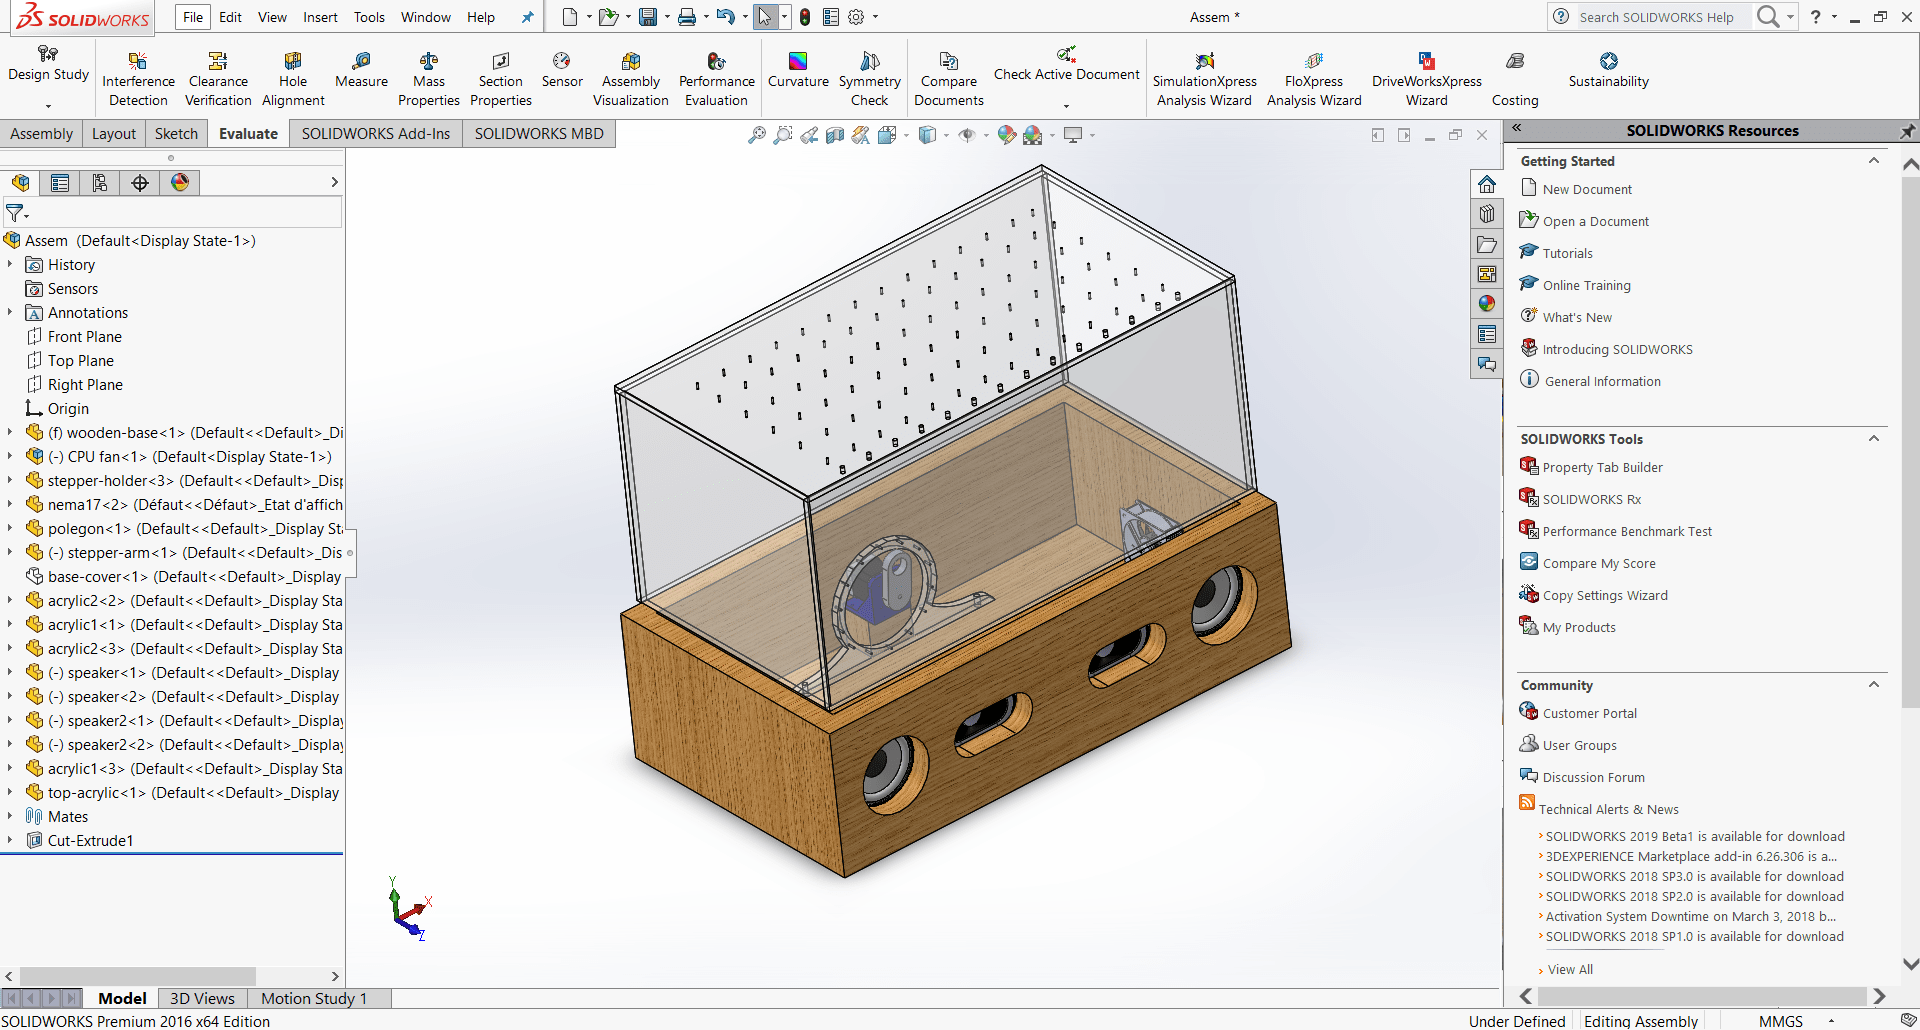Collapse the Getting Started section
Viewport: 1920px width, 1030px height.
[x=1874, y=161]
